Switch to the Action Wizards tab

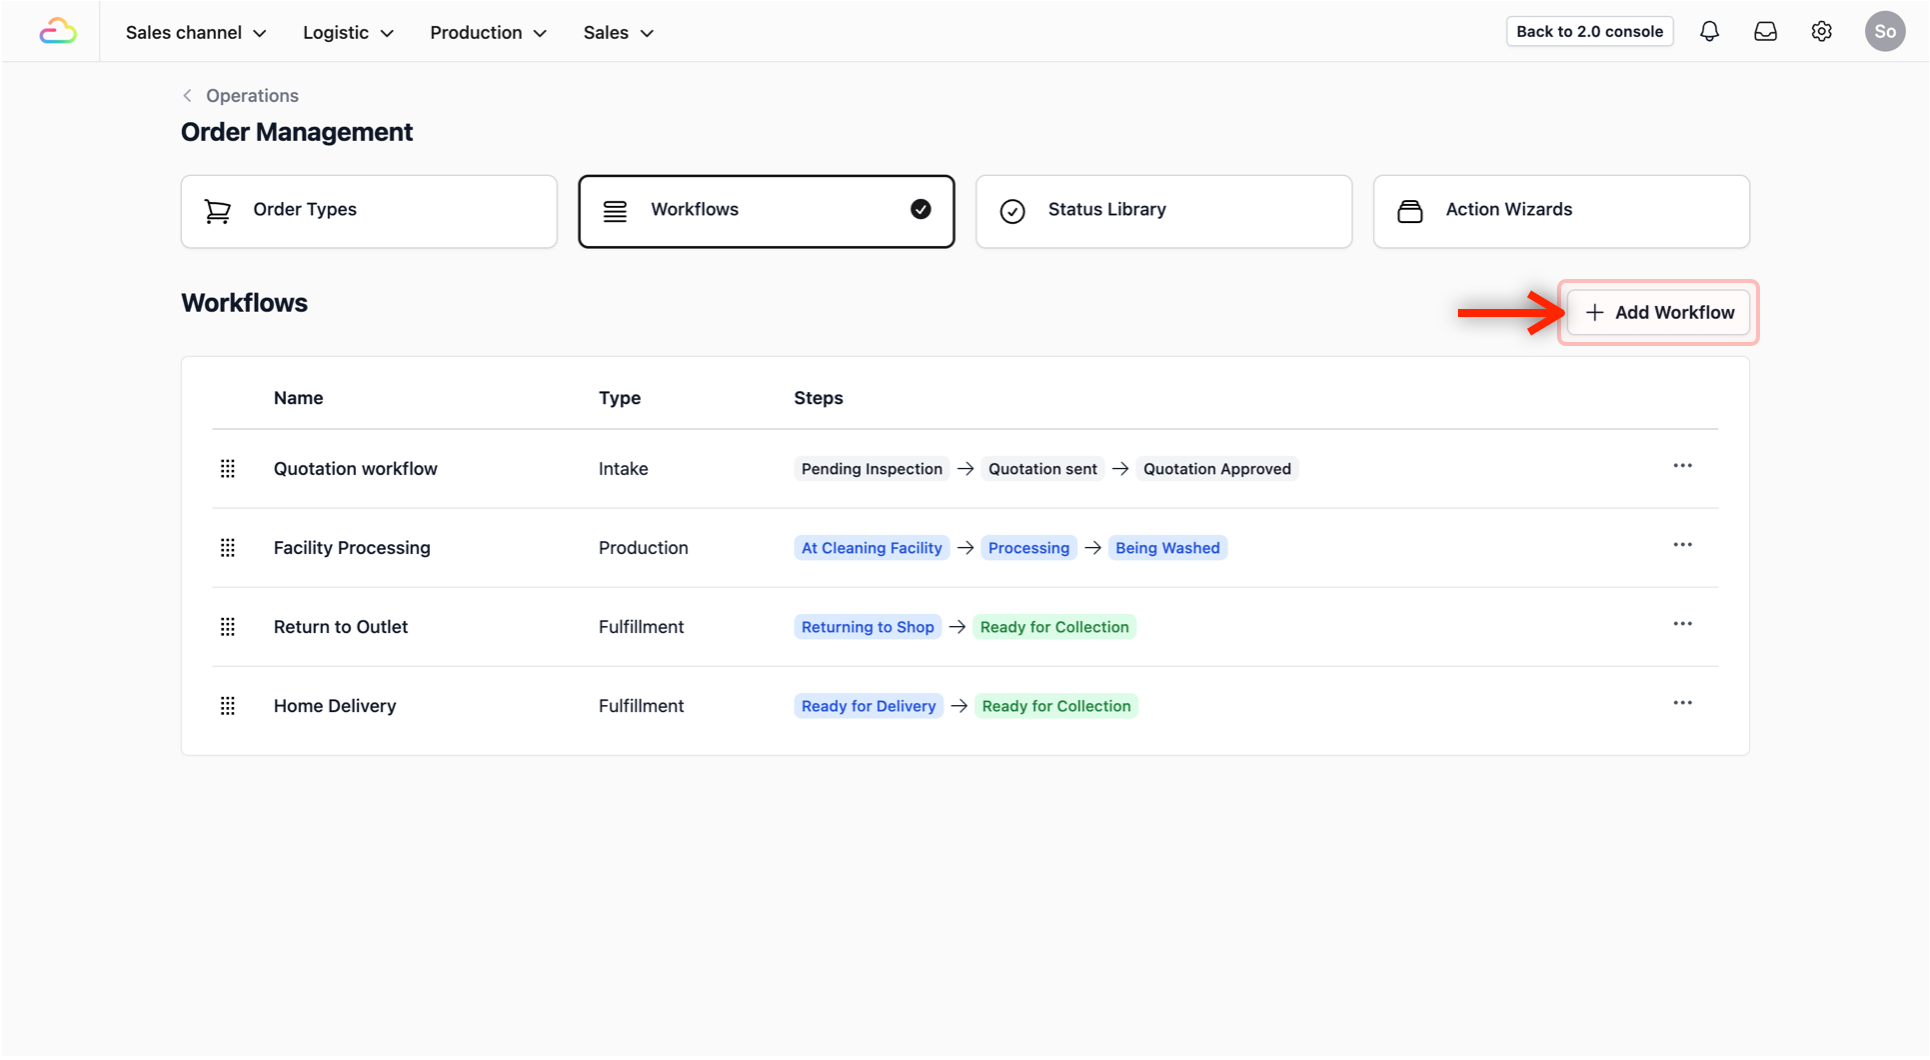point(1561,211)
